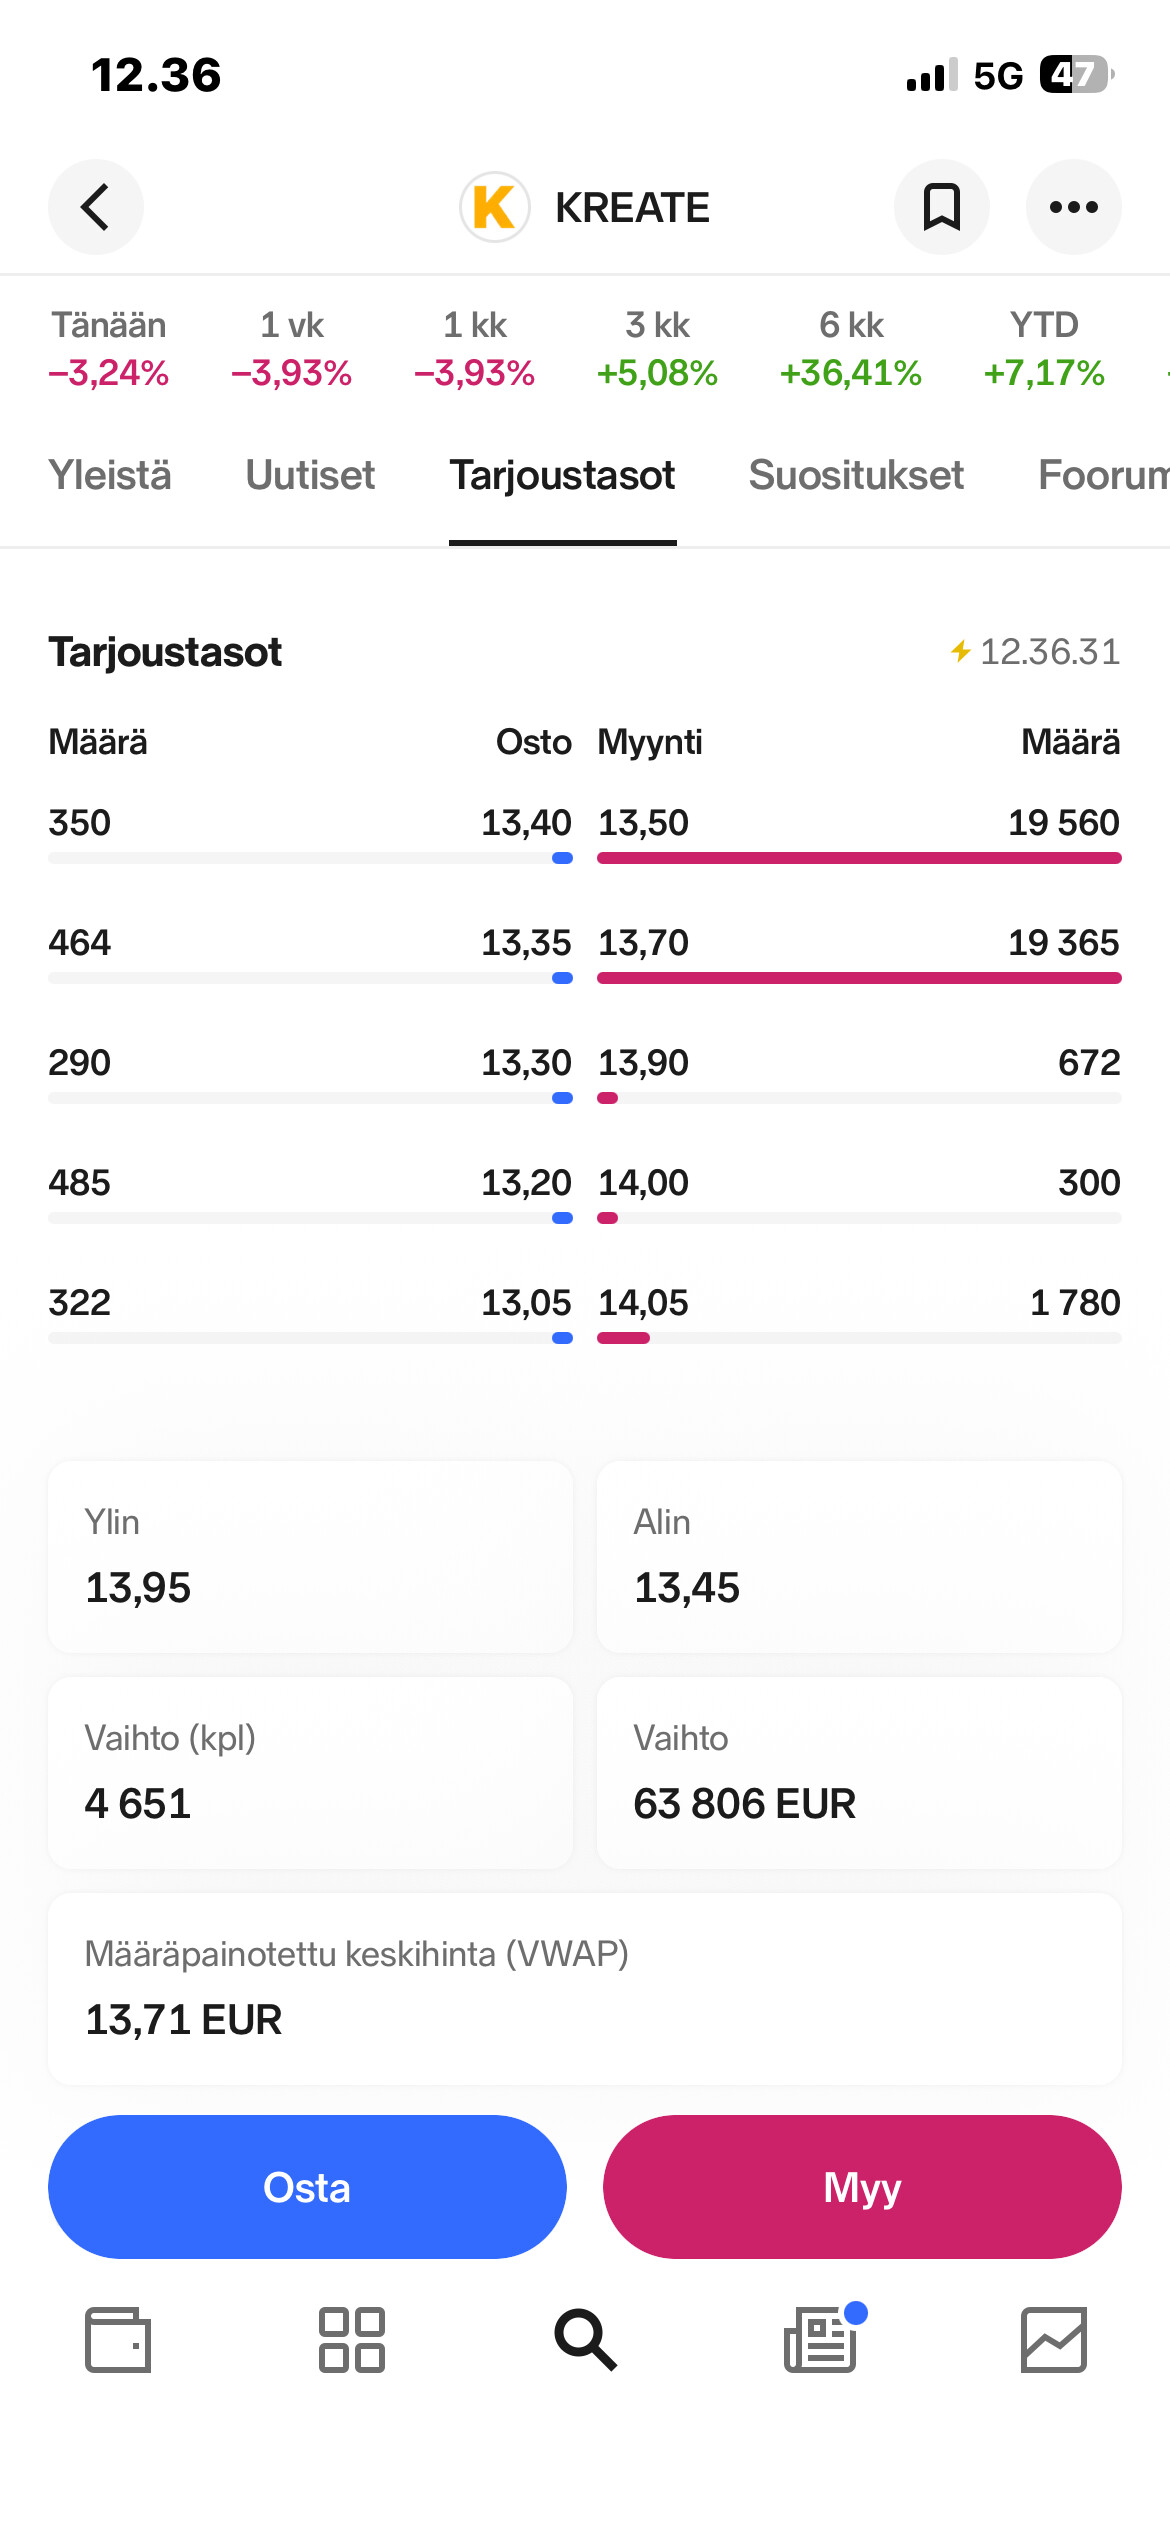The image size is (1170, 2532).
Task: Bookmark the KREATE stock
Action: pos(941,207)
